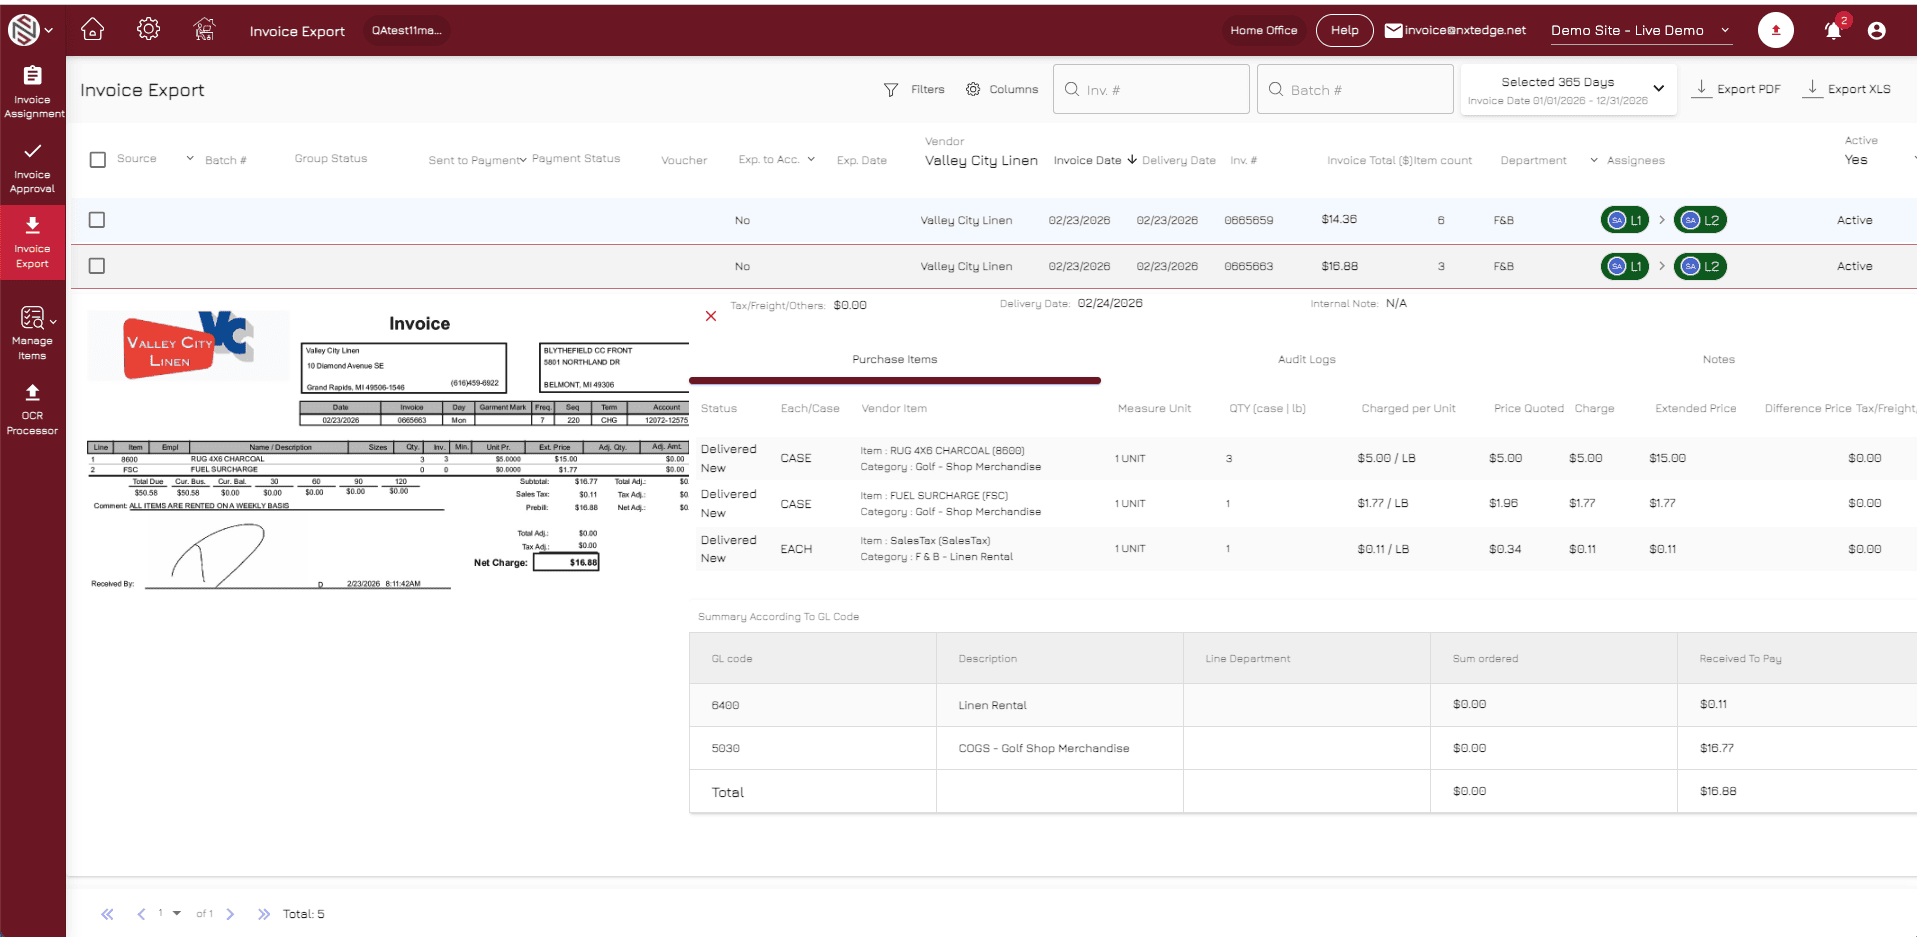Image resolution: width=1917 pixels, height=937 pixels.
Task: Close the invoice detail panel with red X
Action: (711, 316)
